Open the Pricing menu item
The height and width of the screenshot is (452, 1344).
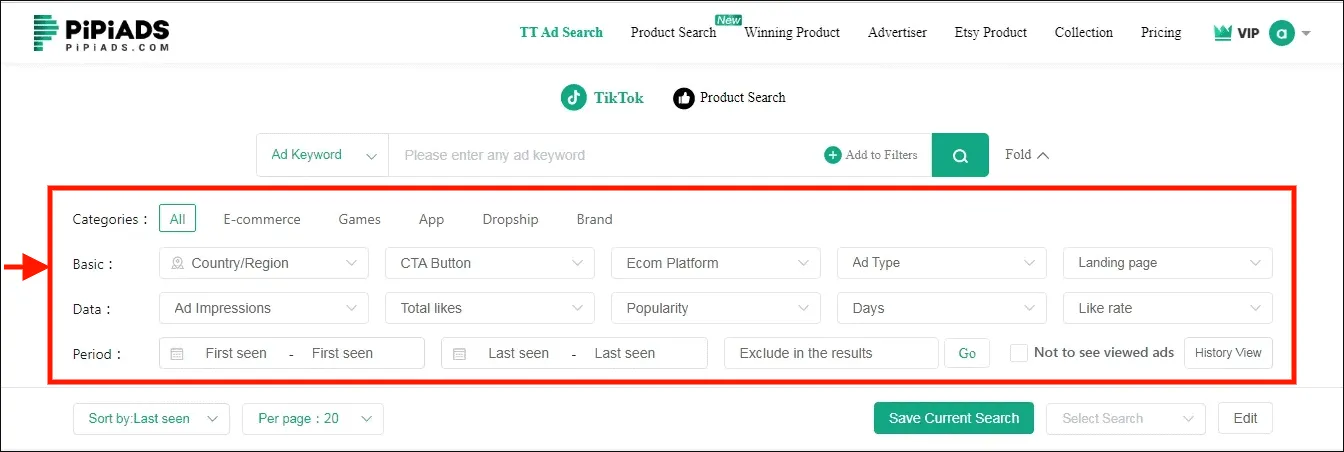[x=1160, y=33]
